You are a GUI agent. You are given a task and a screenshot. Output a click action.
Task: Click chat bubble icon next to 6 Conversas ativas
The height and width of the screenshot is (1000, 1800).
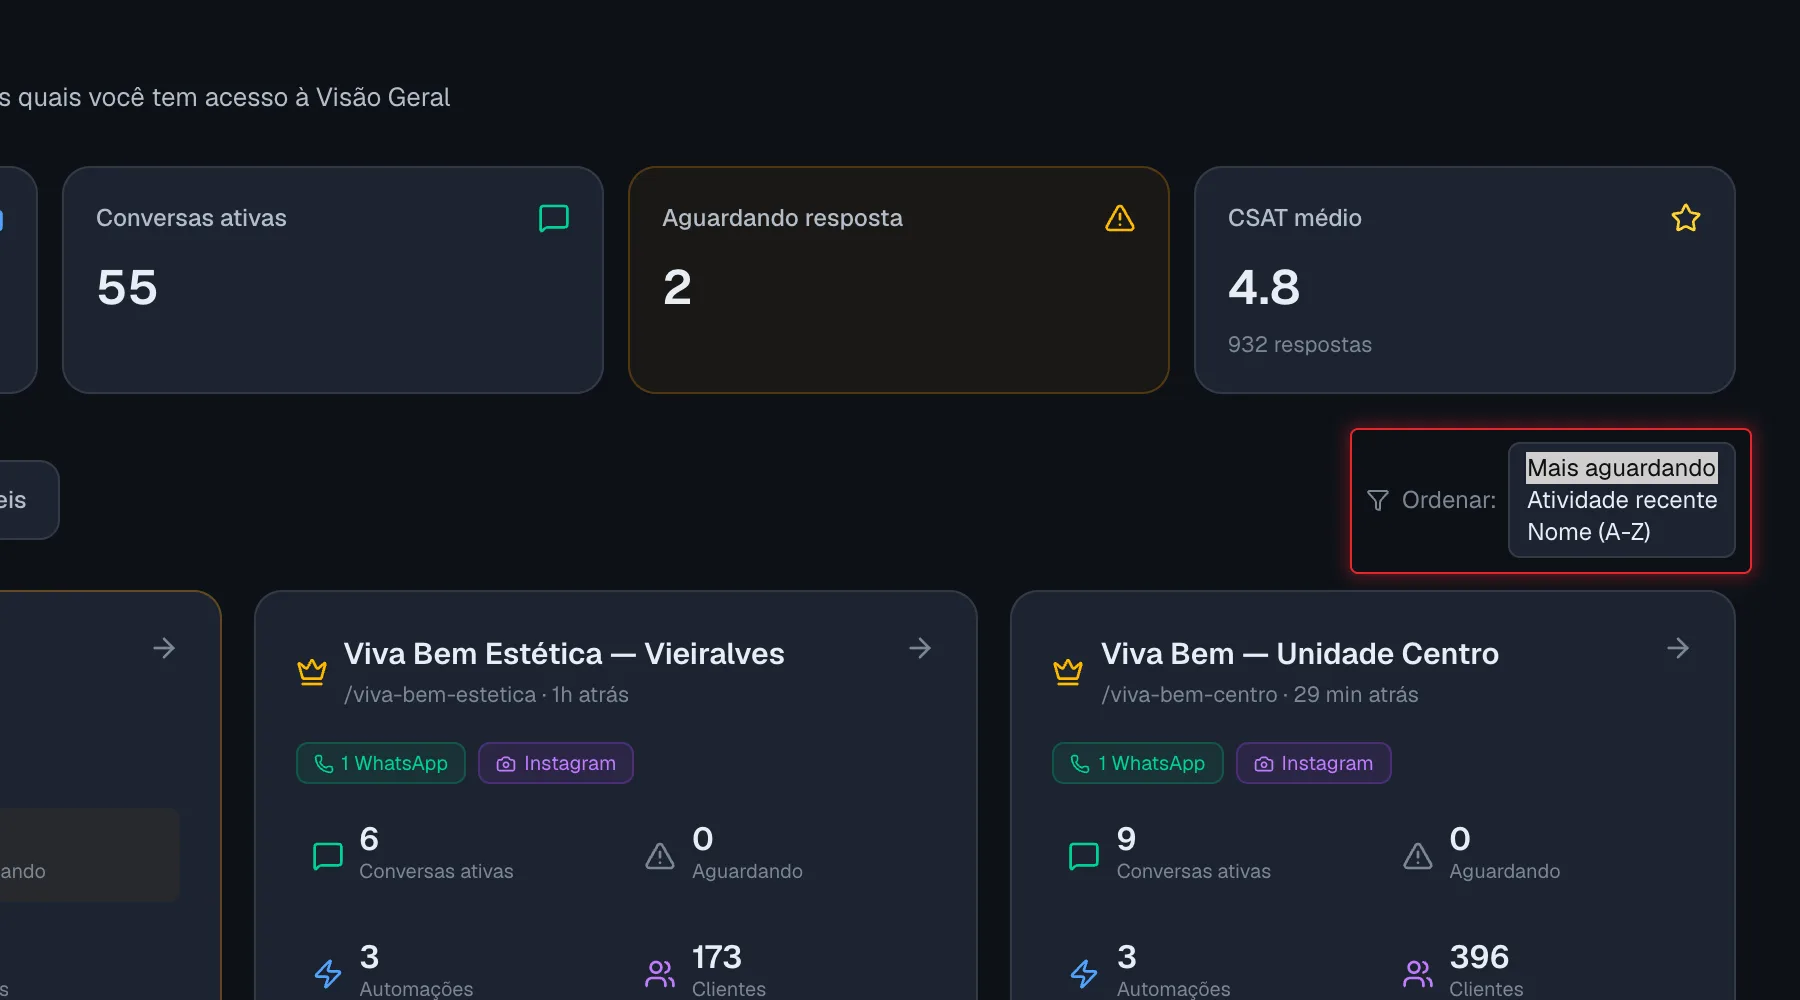(x=328, y=856)
